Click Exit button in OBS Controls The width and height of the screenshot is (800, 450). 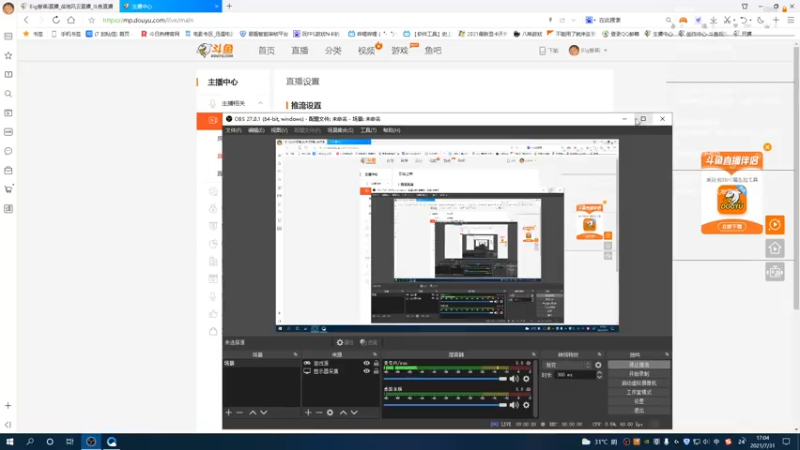click(x=639, y=411)
